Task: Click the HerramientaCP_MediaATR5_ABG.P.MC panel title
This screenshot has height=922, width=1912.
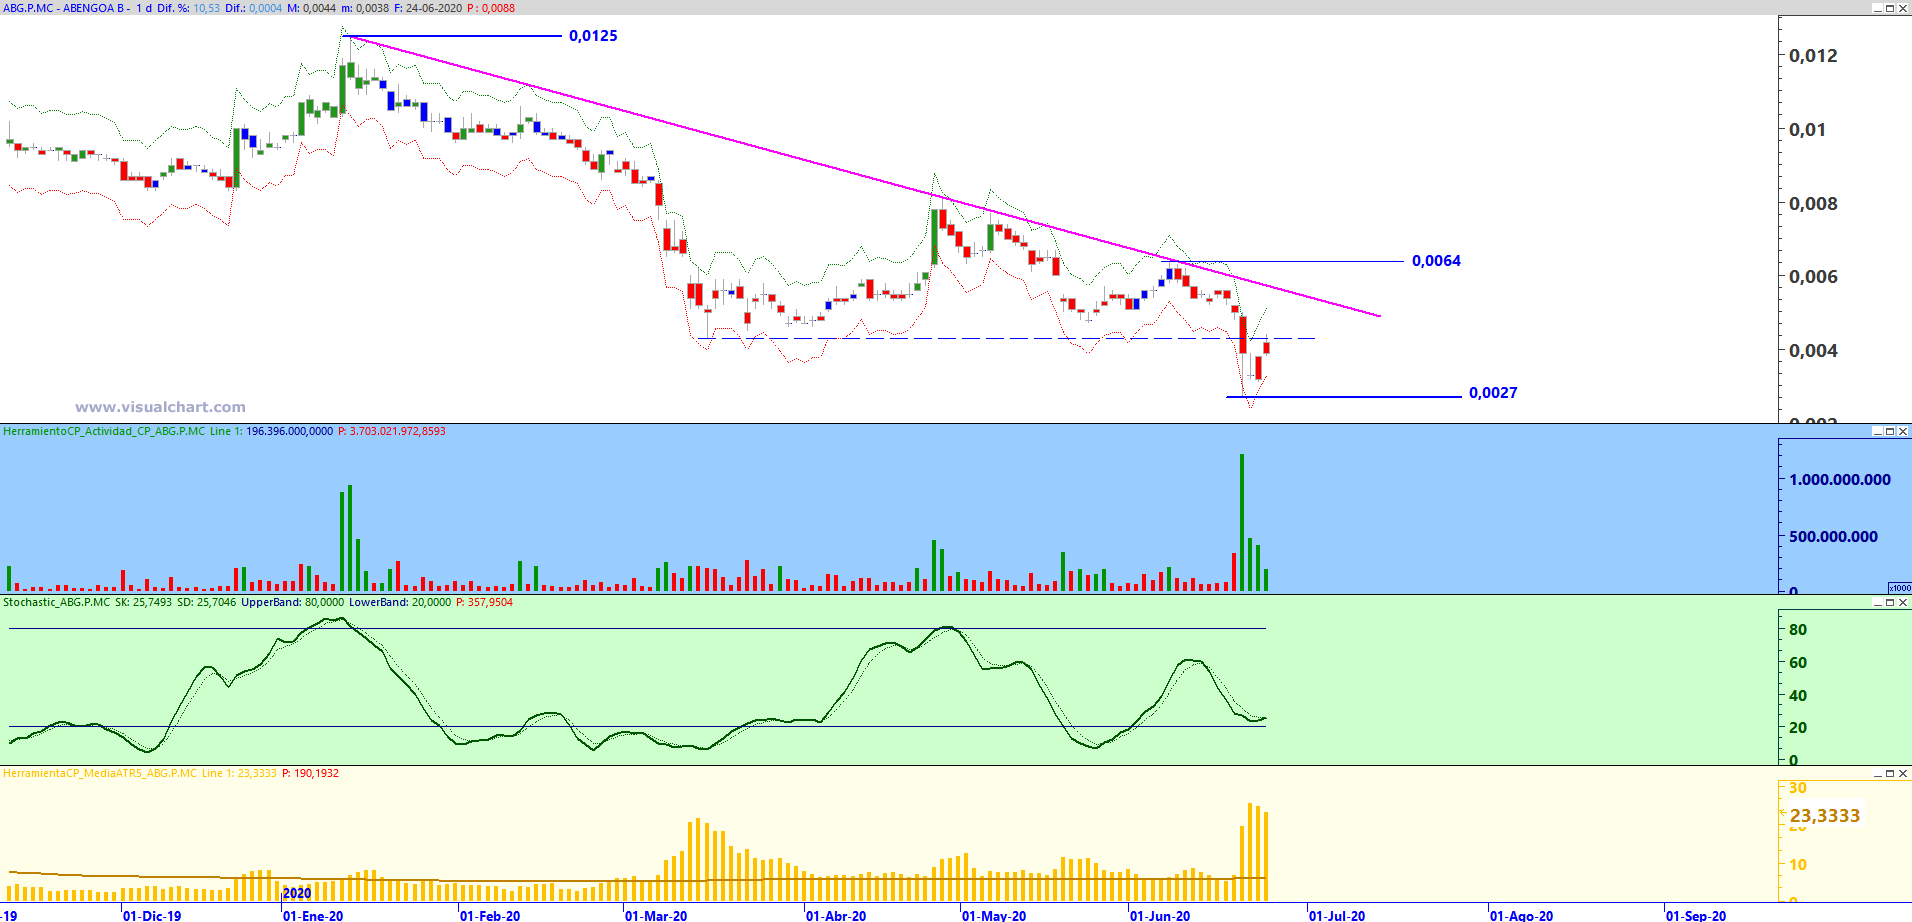Action: point(100,774)
